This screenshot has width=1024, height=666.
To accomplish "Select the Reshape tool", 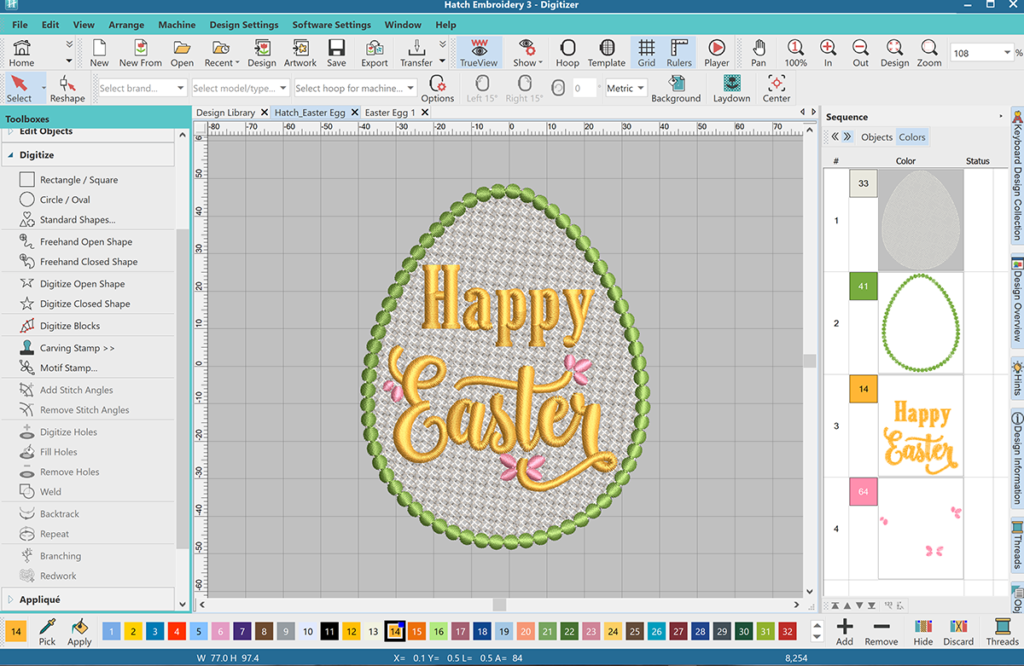I will tap(67, 88).
